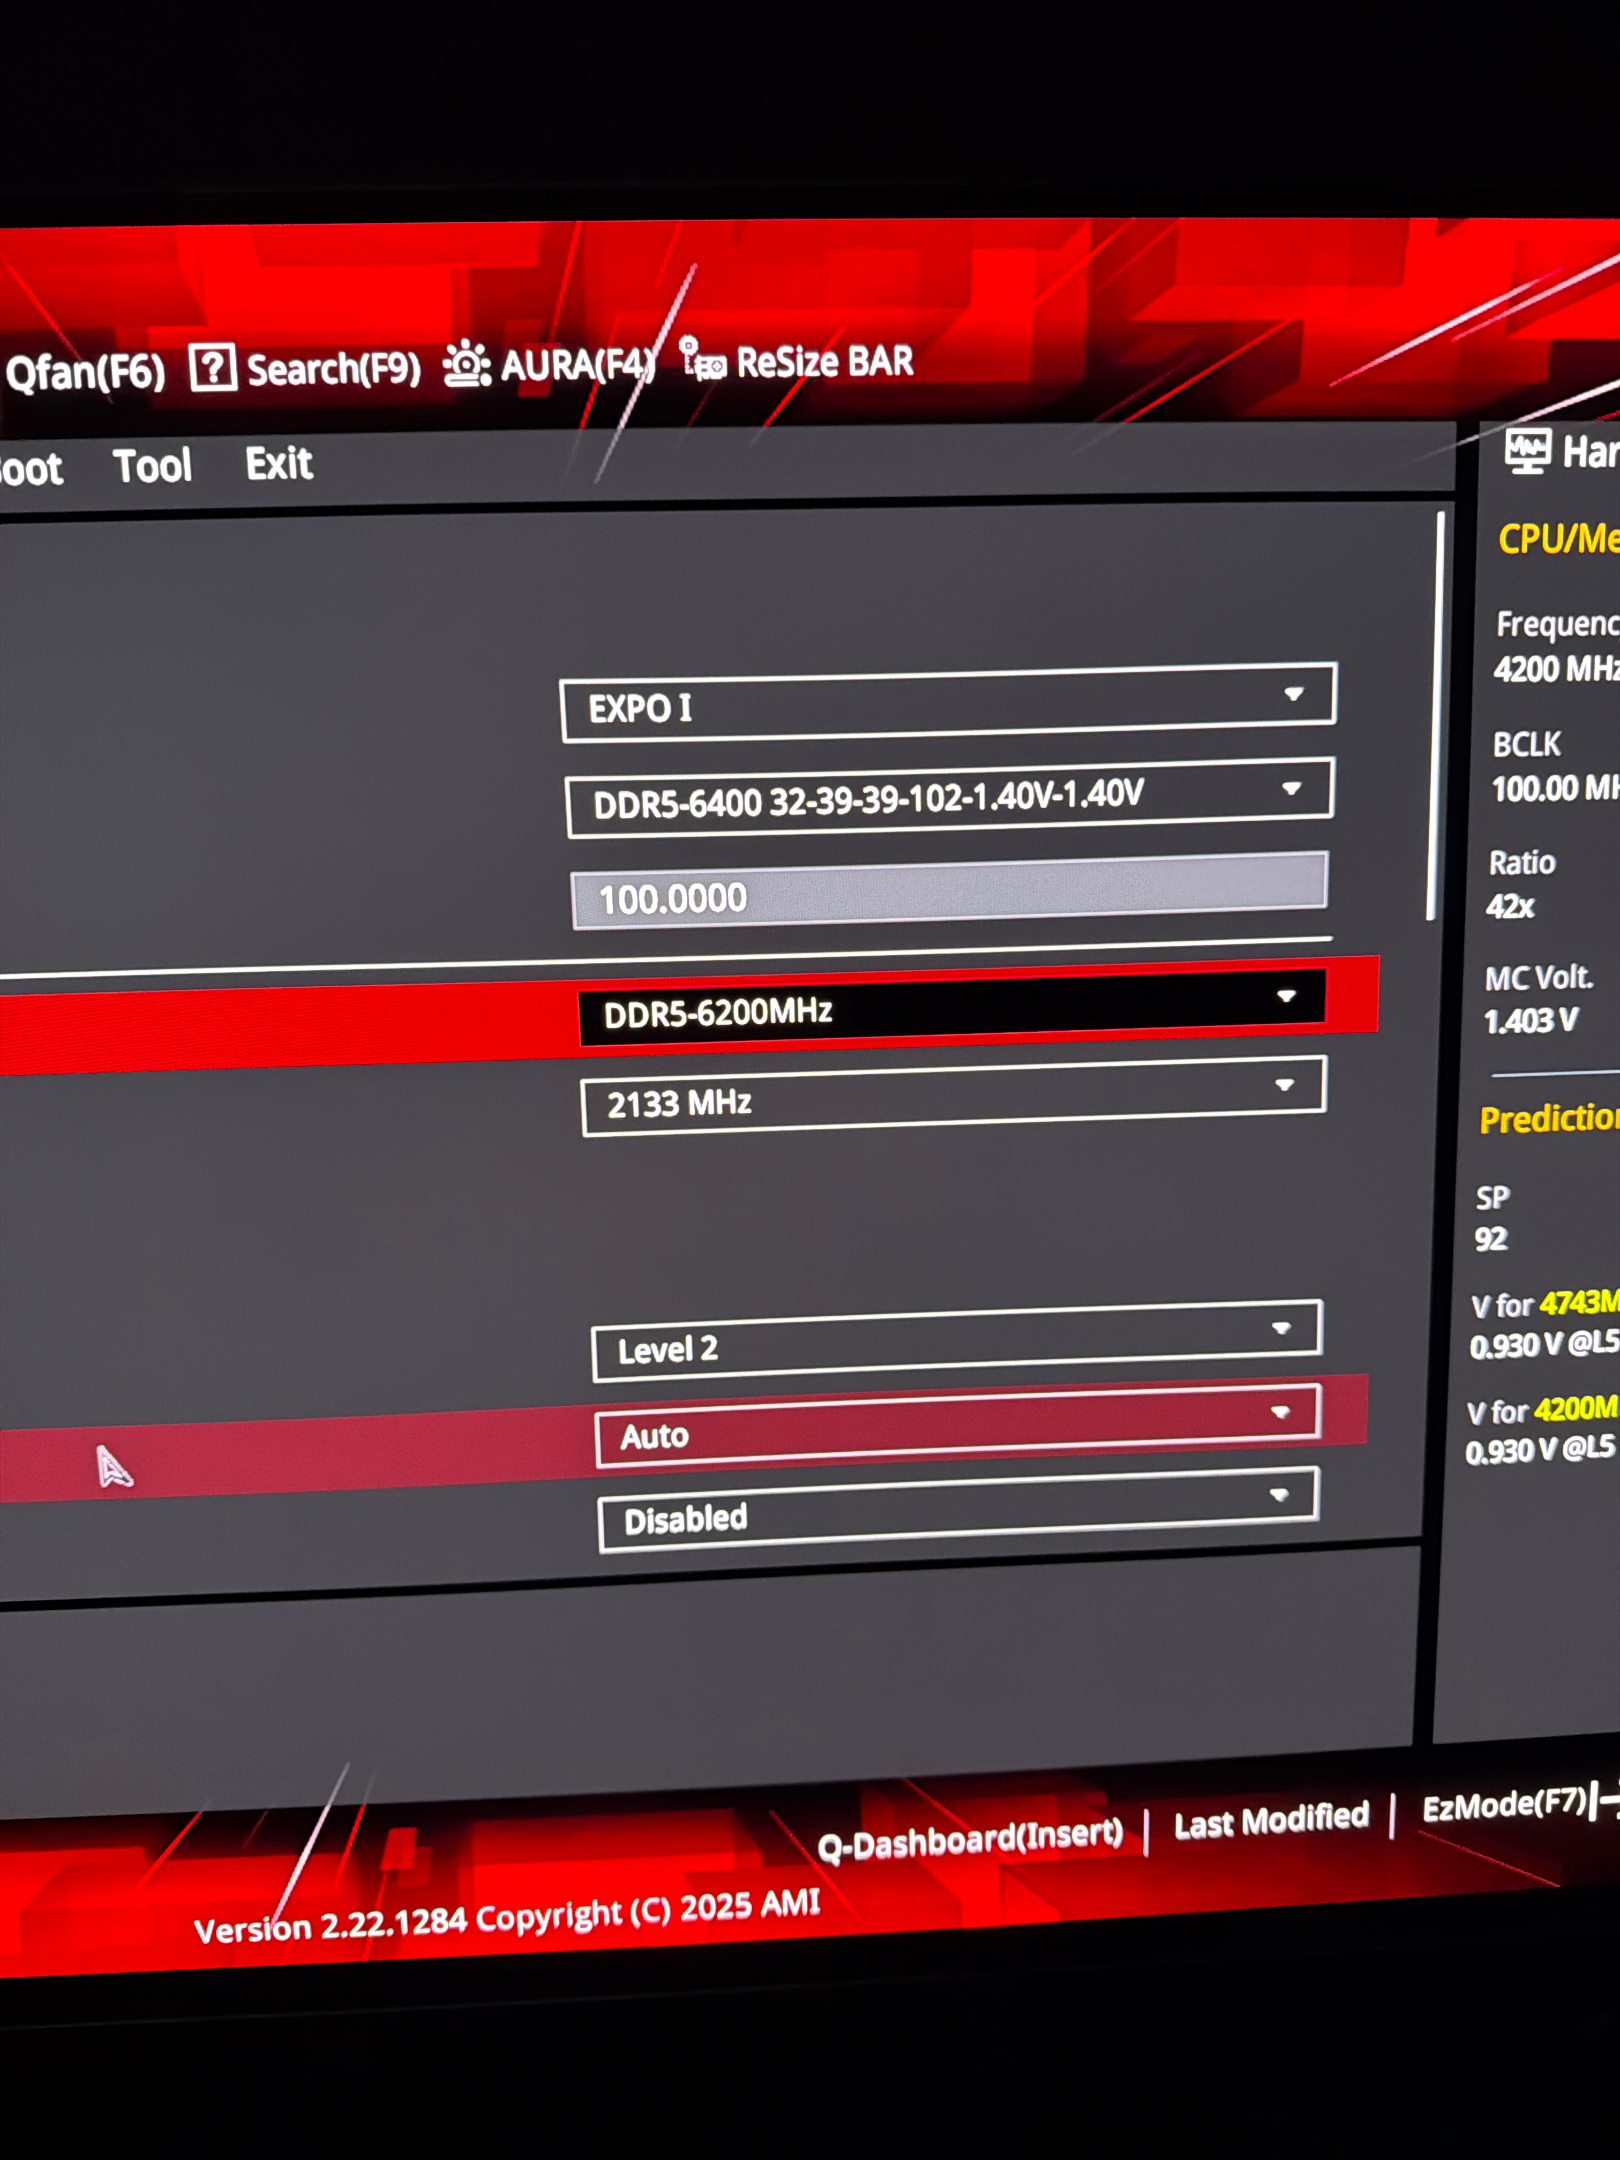Click the MC Volt. label
This screenshot has height=2160, width=1620.
click(x=1538, y=977)
